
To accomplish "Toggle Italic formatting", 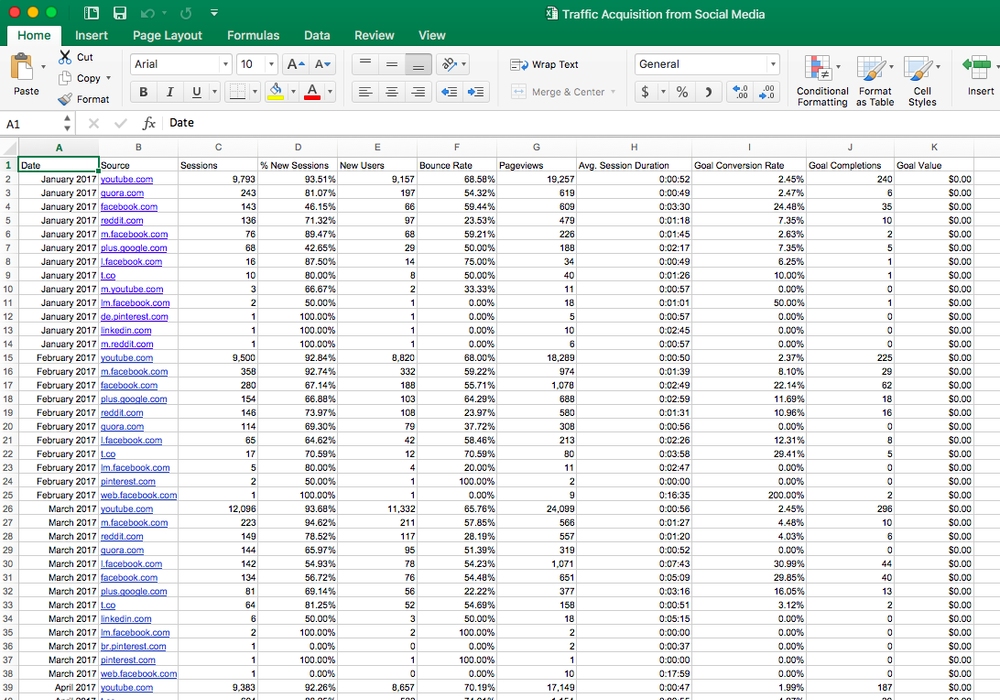I will 170,92.
